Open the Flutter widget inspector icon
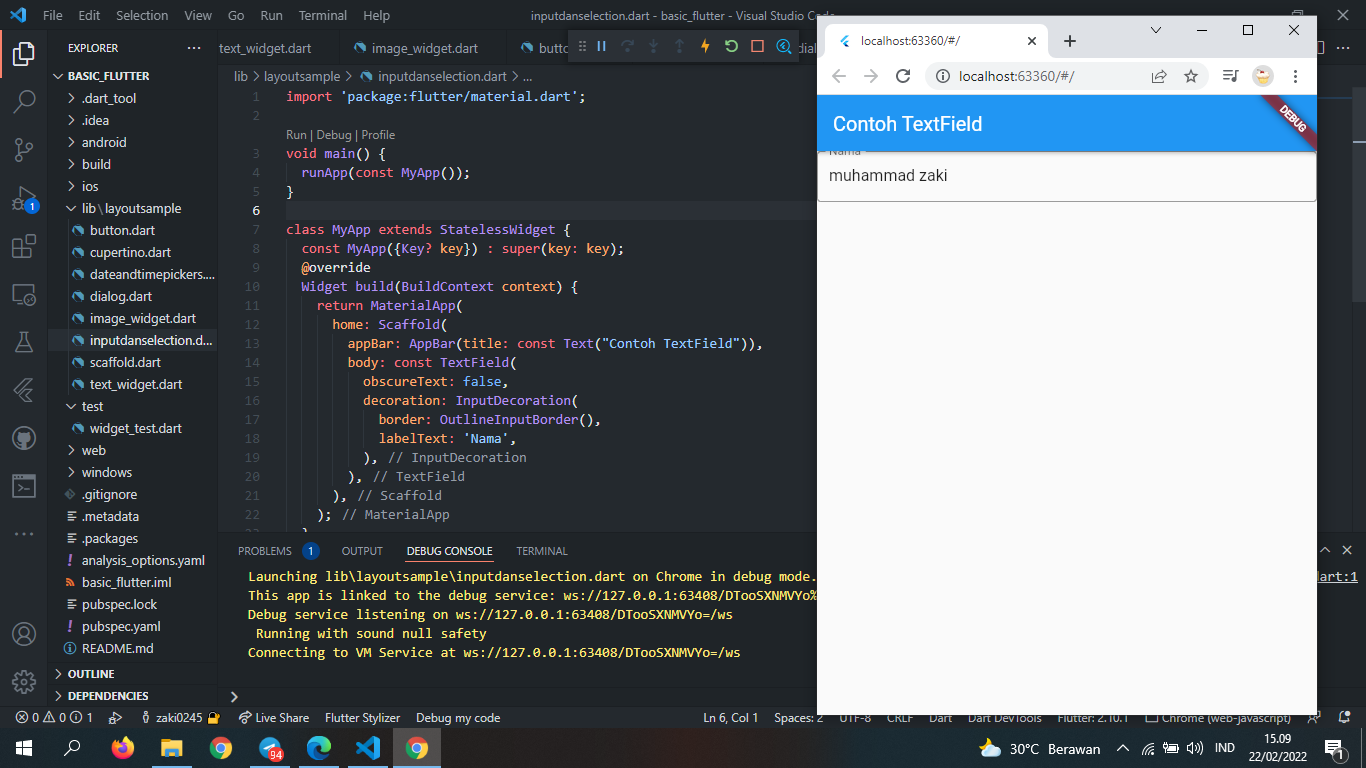The width and height of the screenshot is (1366, 768). [x=785, y=47]
